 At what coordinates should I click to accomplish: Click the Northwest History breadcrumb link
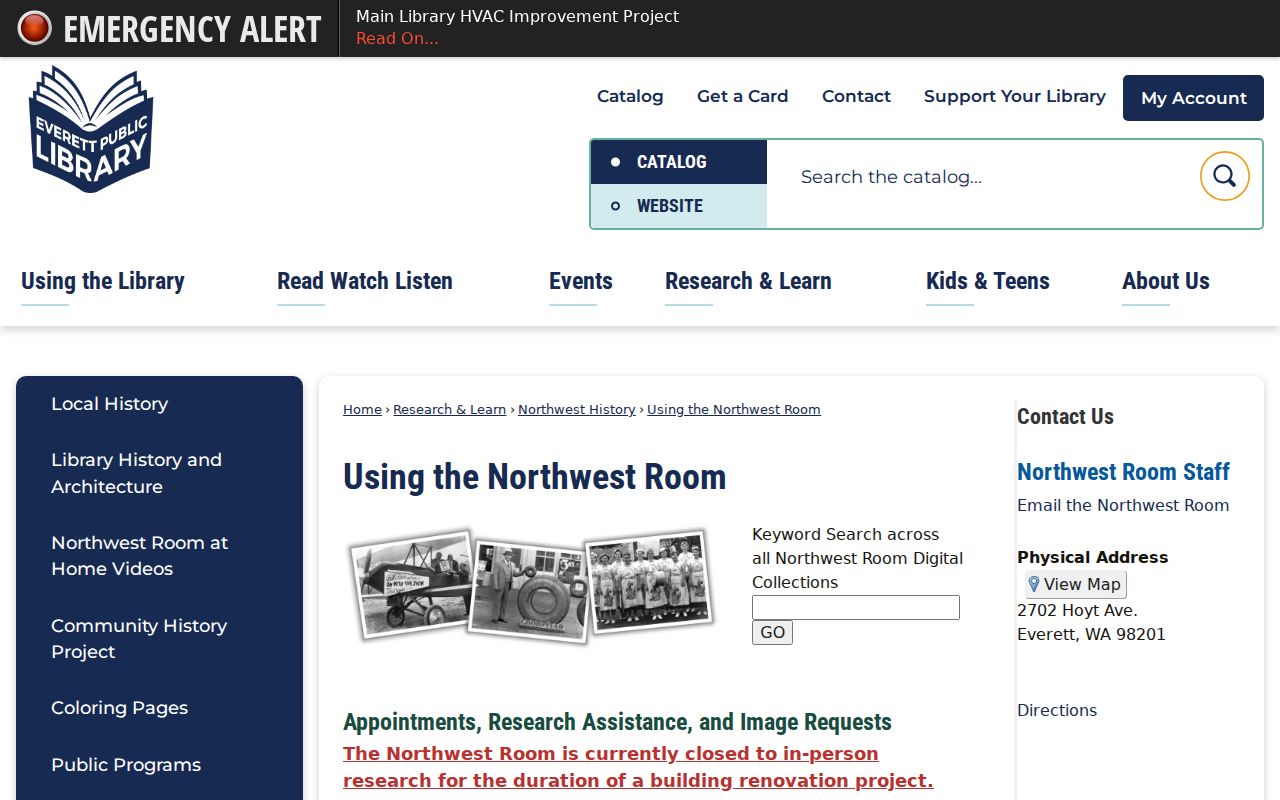click(x=577, y=409)
